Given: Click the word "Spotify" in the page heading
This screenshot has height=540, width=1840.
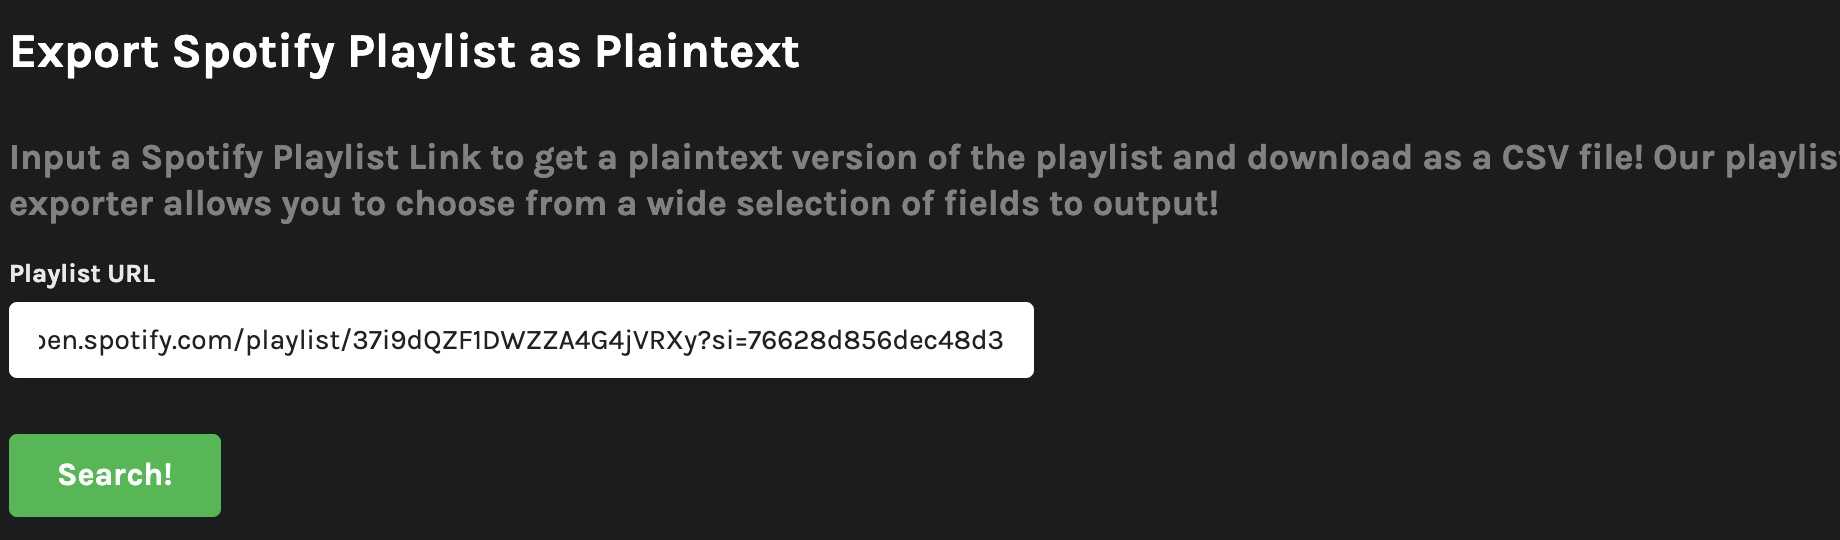Looking at the screenshot, I should point(253,52).
